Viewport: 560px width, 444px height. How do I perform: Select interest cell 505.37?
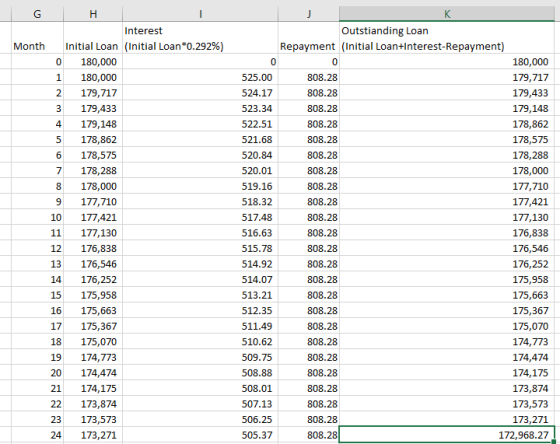pyautogui.click(x=200, y=435)
